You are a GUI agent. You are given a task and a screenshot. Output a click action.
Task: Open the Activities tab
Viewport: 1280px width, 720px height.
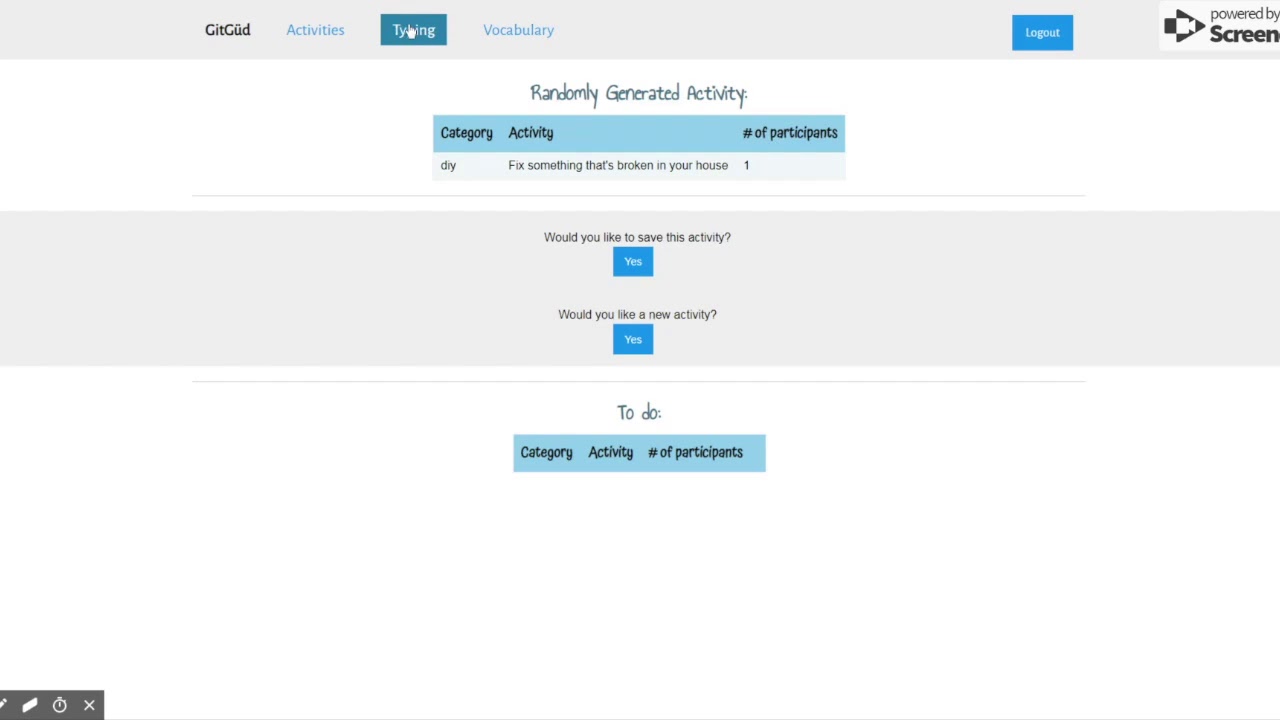(x=315, y=30)
